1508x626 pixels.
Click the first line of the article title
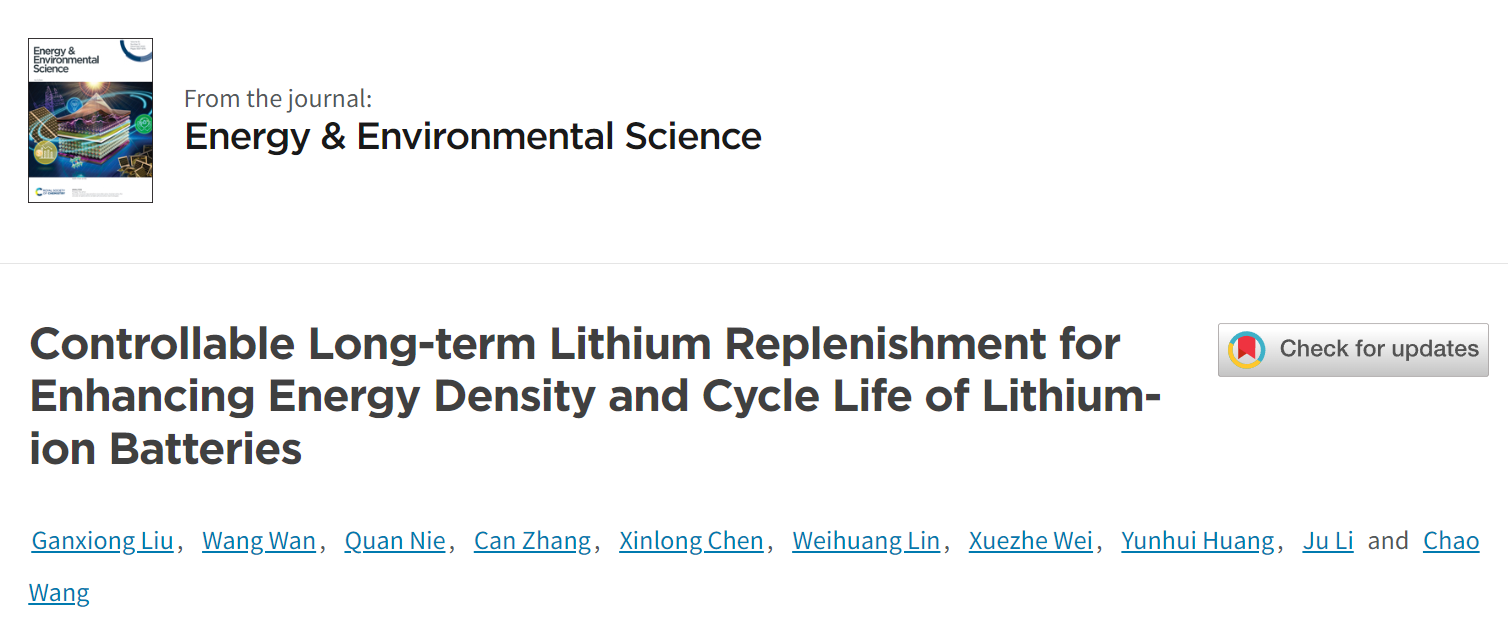(x=575, y=345)
